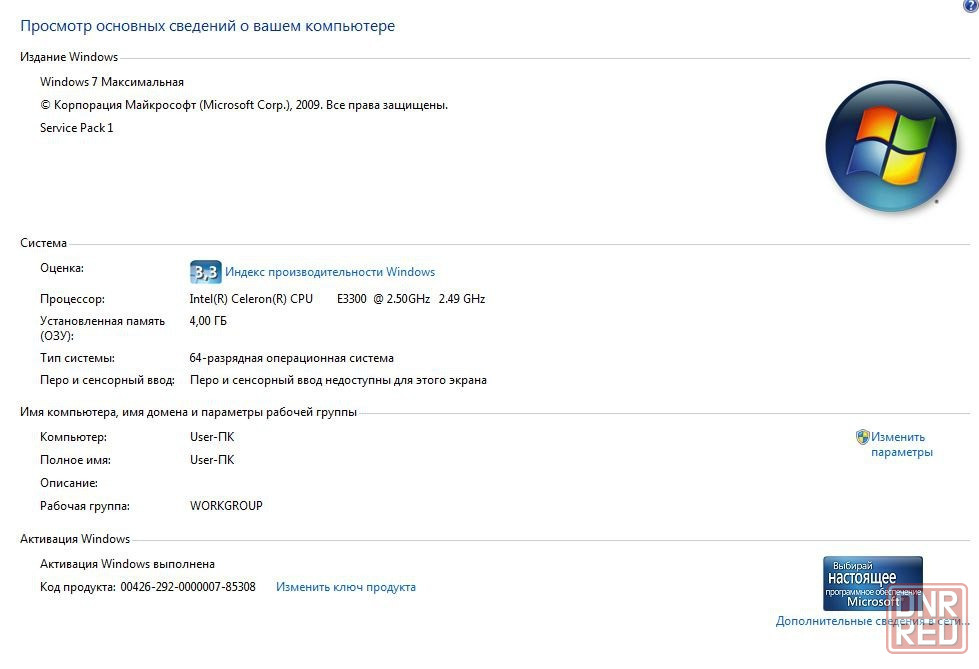
Task: Select the 'Активация Windows выполнена' status text
Action: tap(127, 564)
